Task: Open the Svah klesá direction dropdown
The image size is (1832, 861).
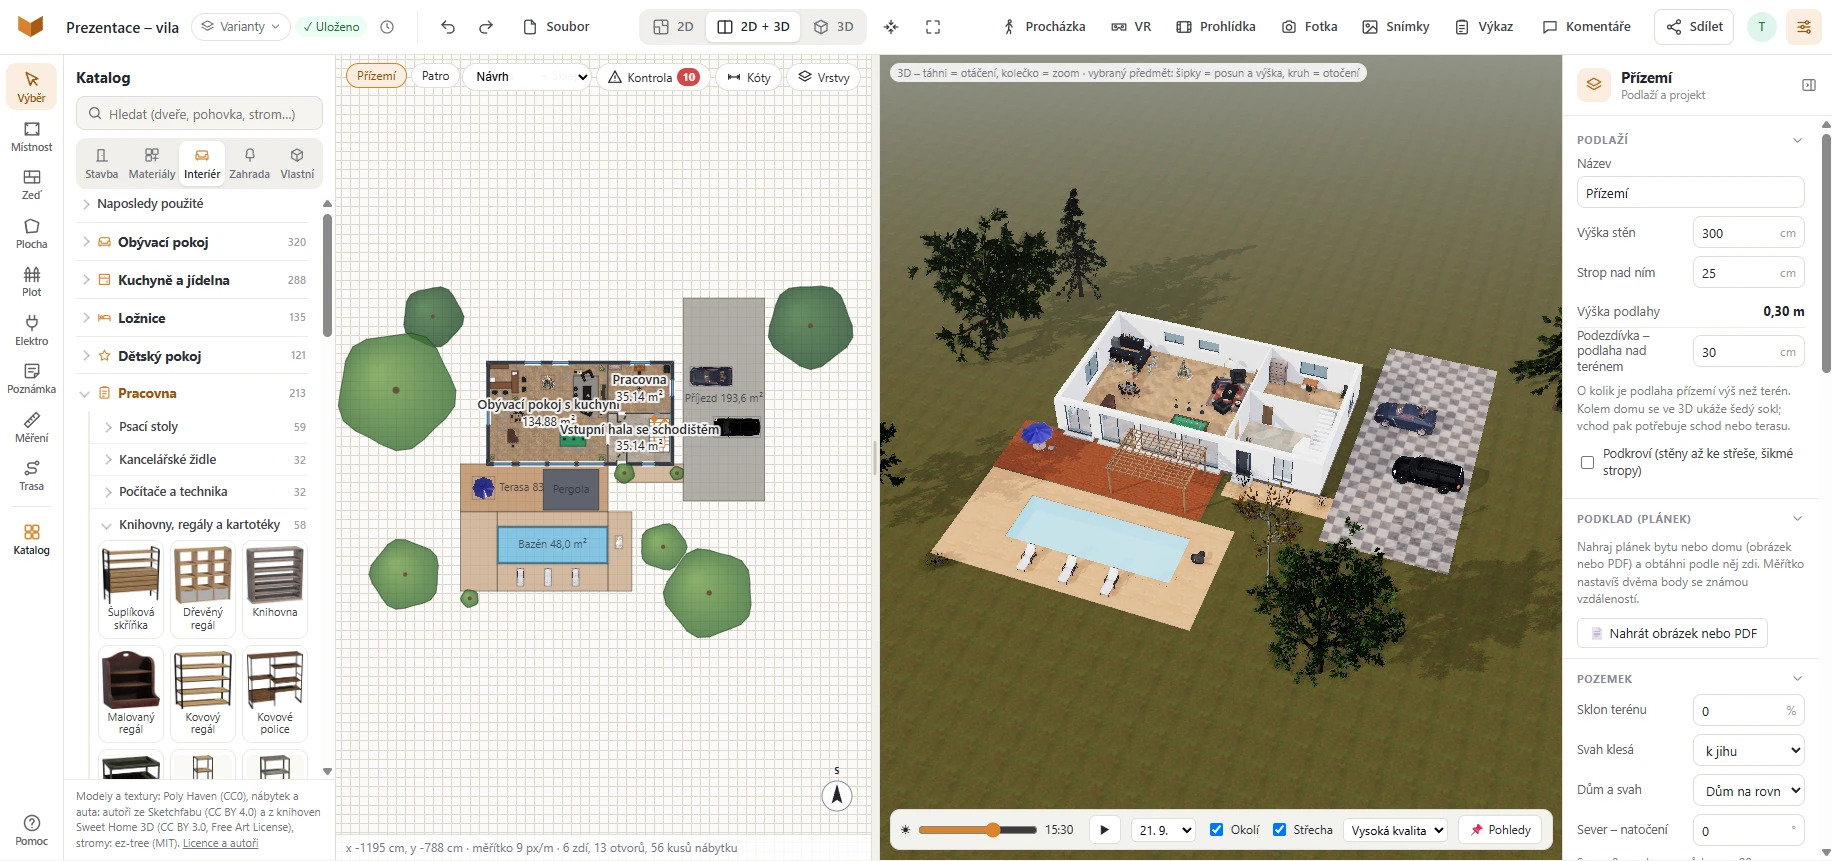Action: point(1748,750)
